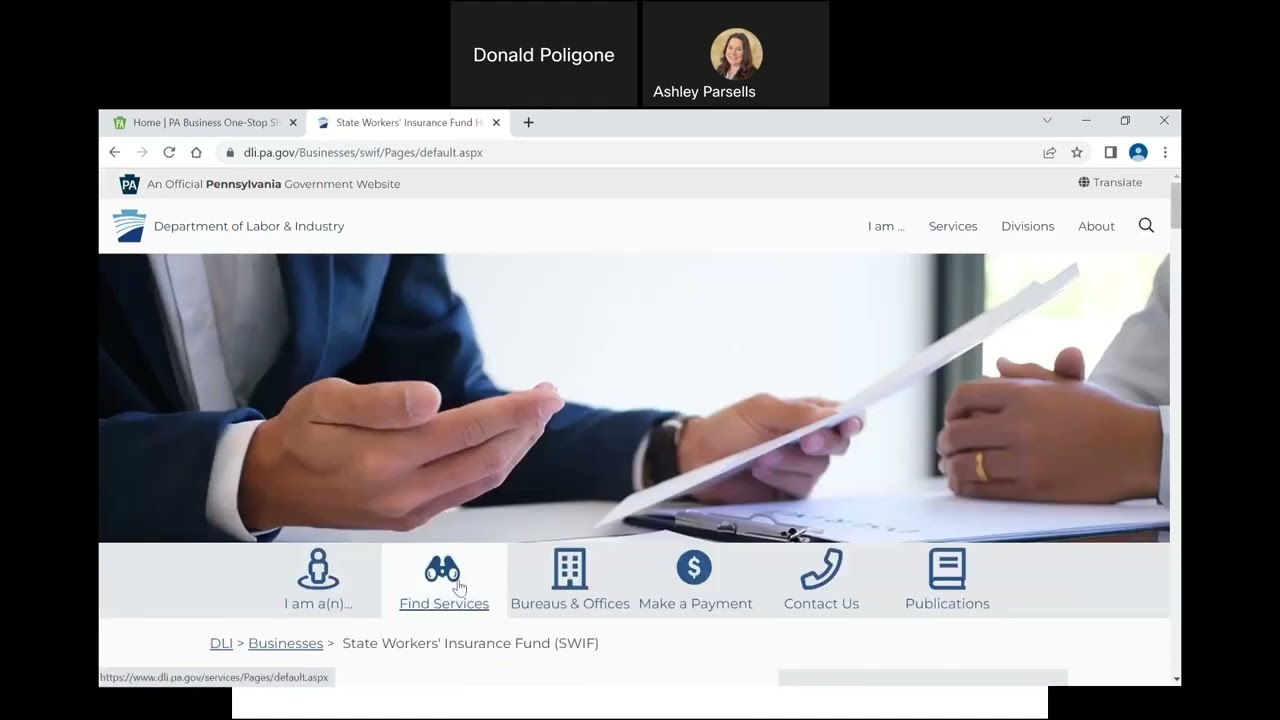
Task: Reload the page with the refresh icon
Action: click(x=169, y=152)
